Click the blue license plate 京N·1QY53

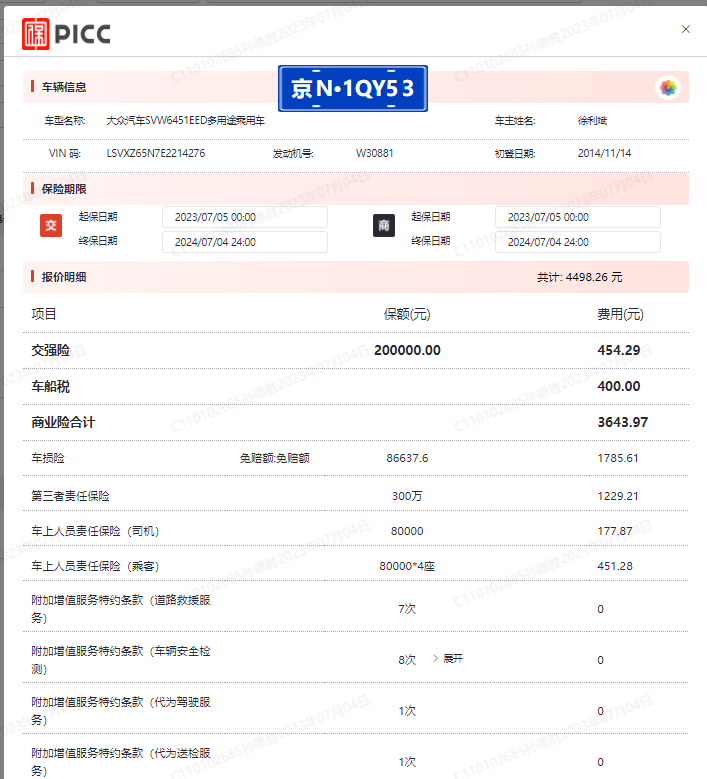(354, 90)
